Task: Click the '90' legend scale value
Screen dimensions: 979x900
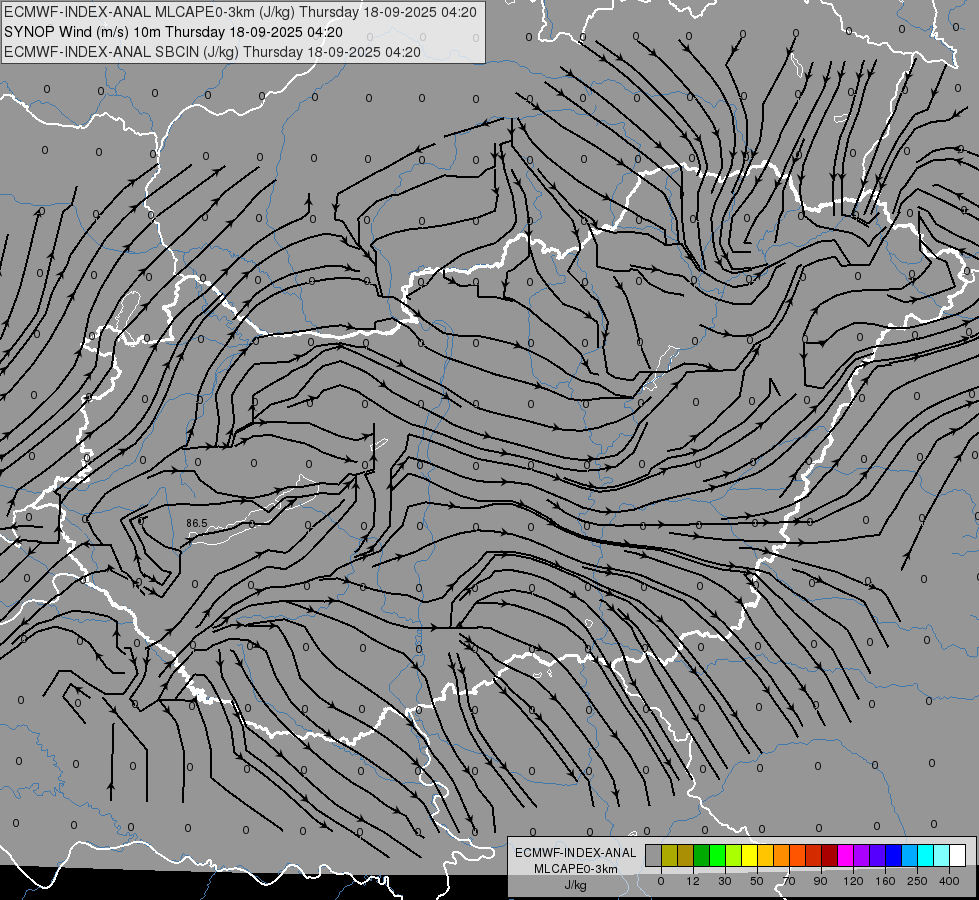Action: pos(820,881)
